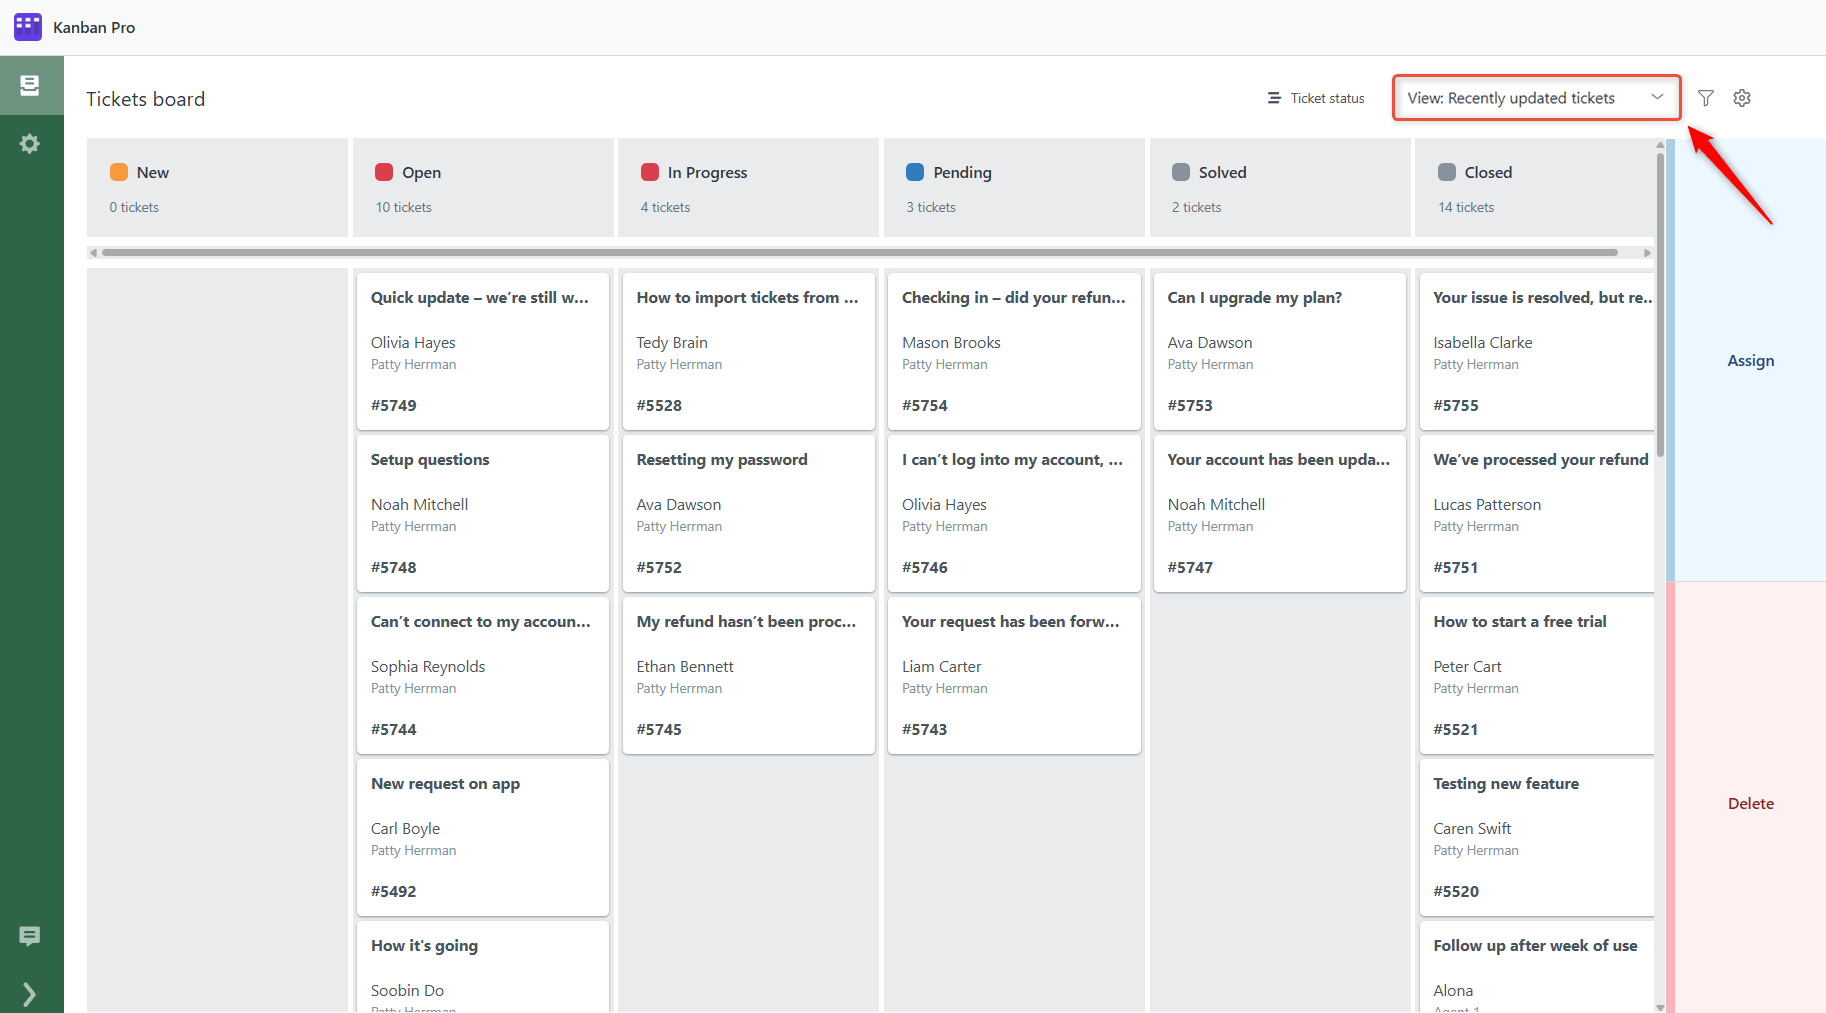Click the Pending column's blue status dot
Image resolution: width=1826 pixels, height=1013 pixels.
tap(914, 172)
